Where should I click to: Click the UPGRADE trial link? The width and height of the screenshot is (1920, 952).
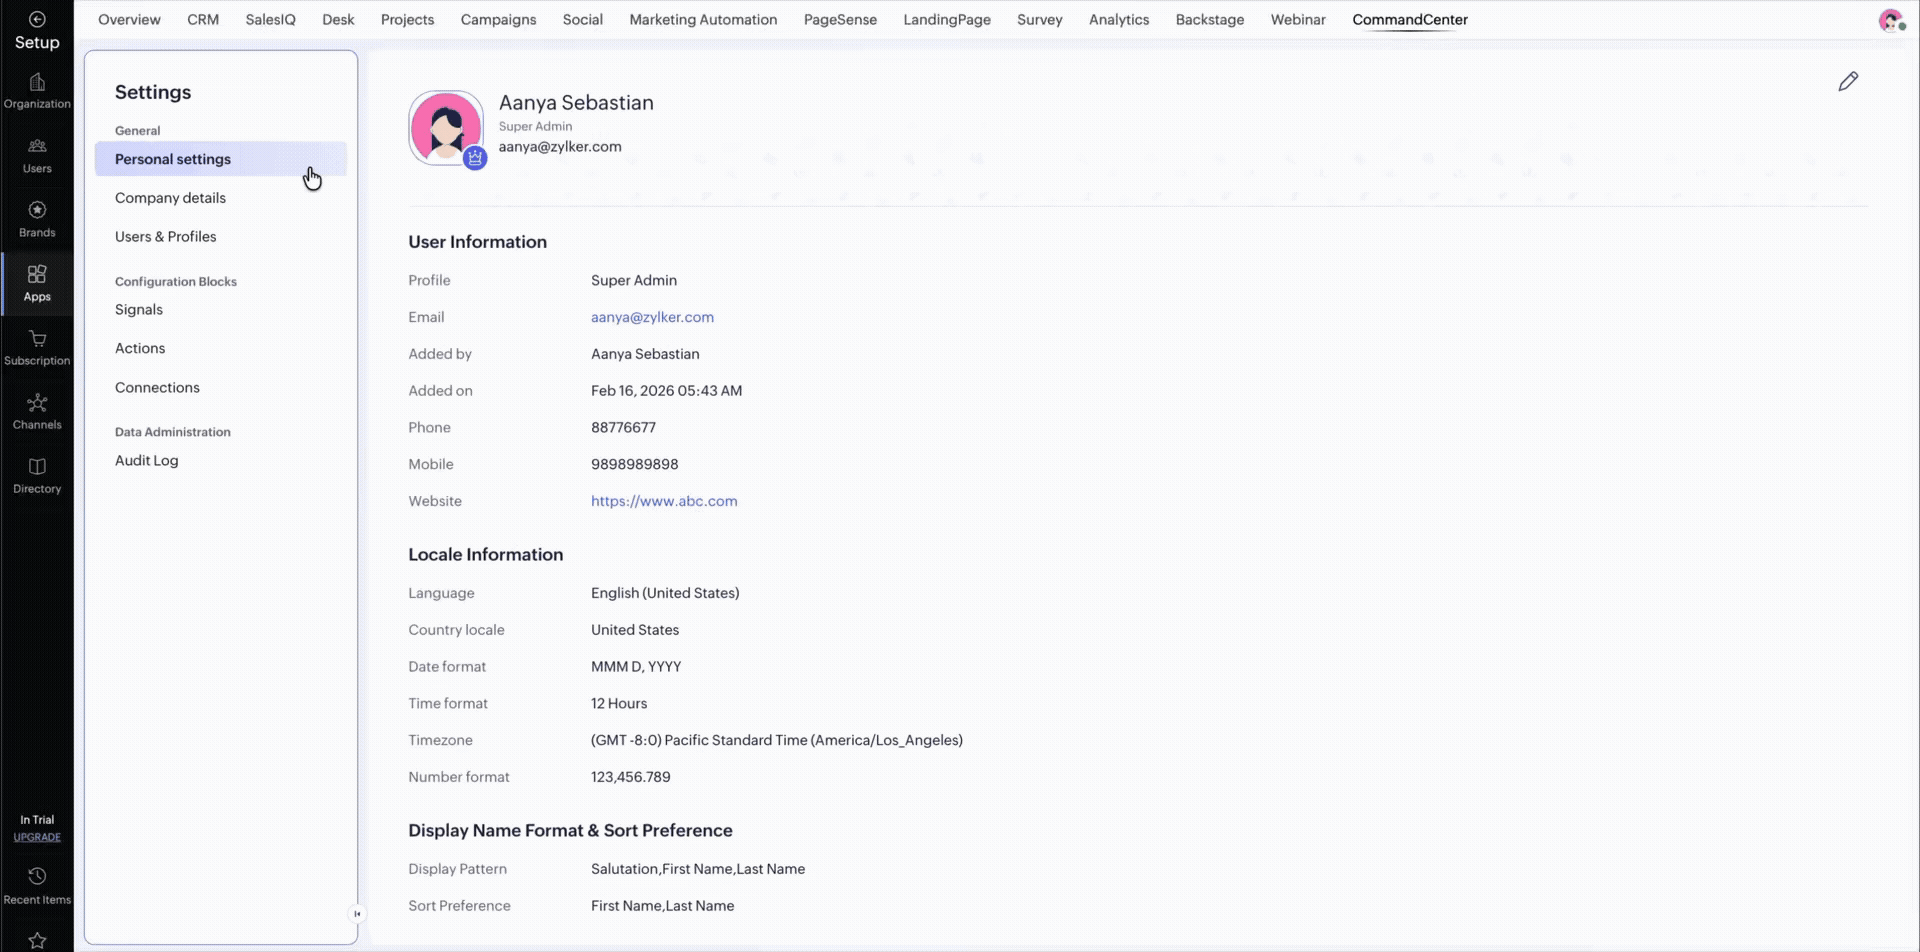pos(37,837)
